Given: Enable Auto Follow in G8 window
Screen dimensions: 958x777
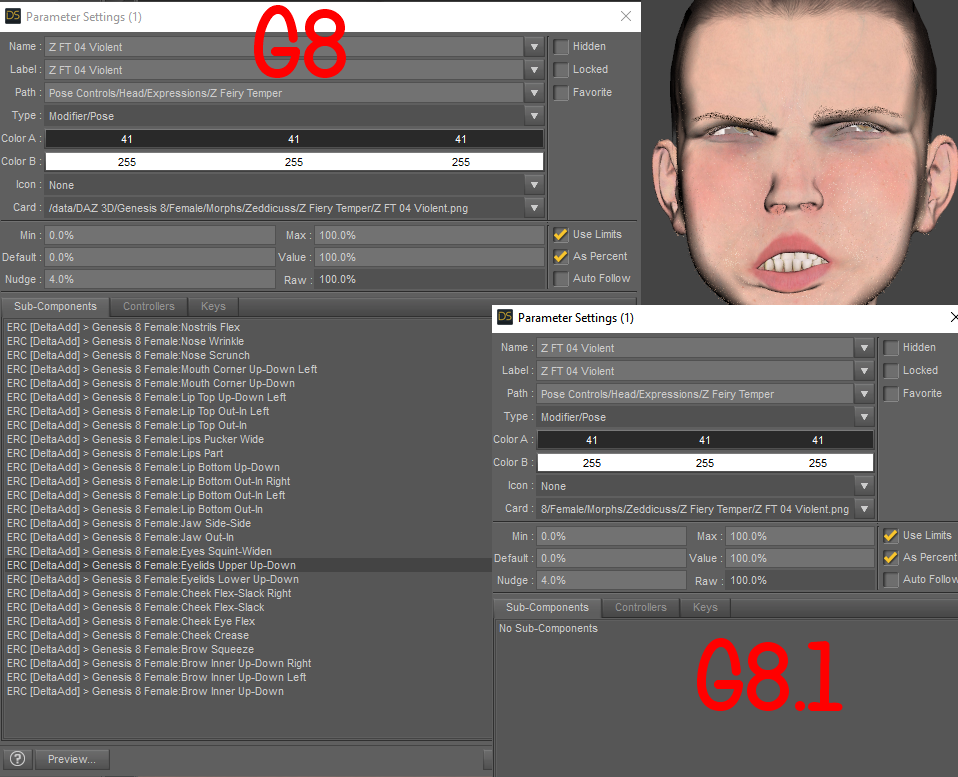Looking at the screenshot, I should (x=561, y=279).
